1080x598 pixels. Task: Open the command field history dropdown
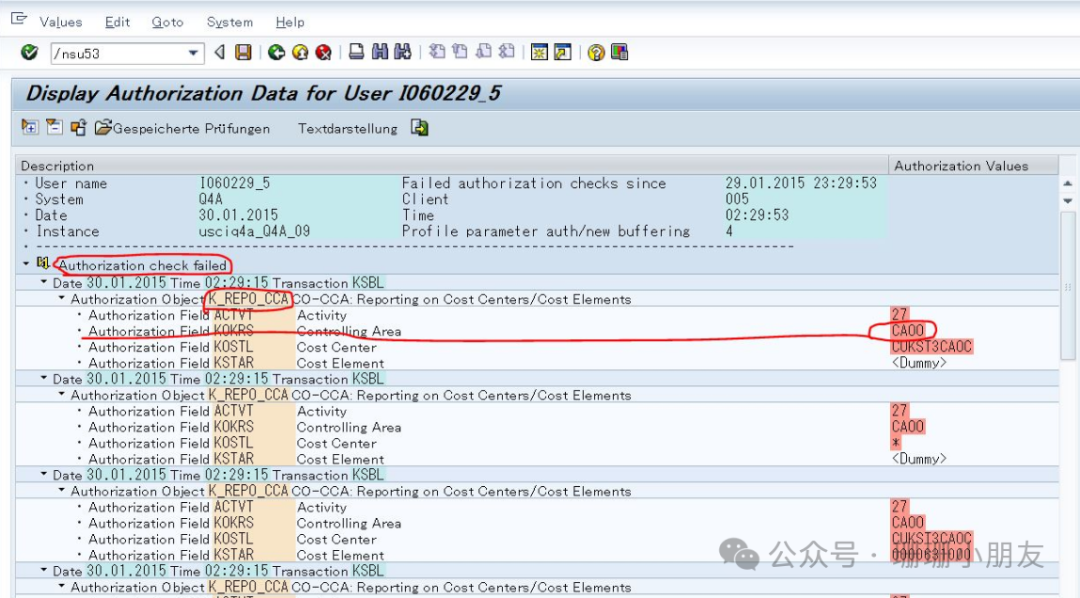pyautogui.click(x=194, y=53)
